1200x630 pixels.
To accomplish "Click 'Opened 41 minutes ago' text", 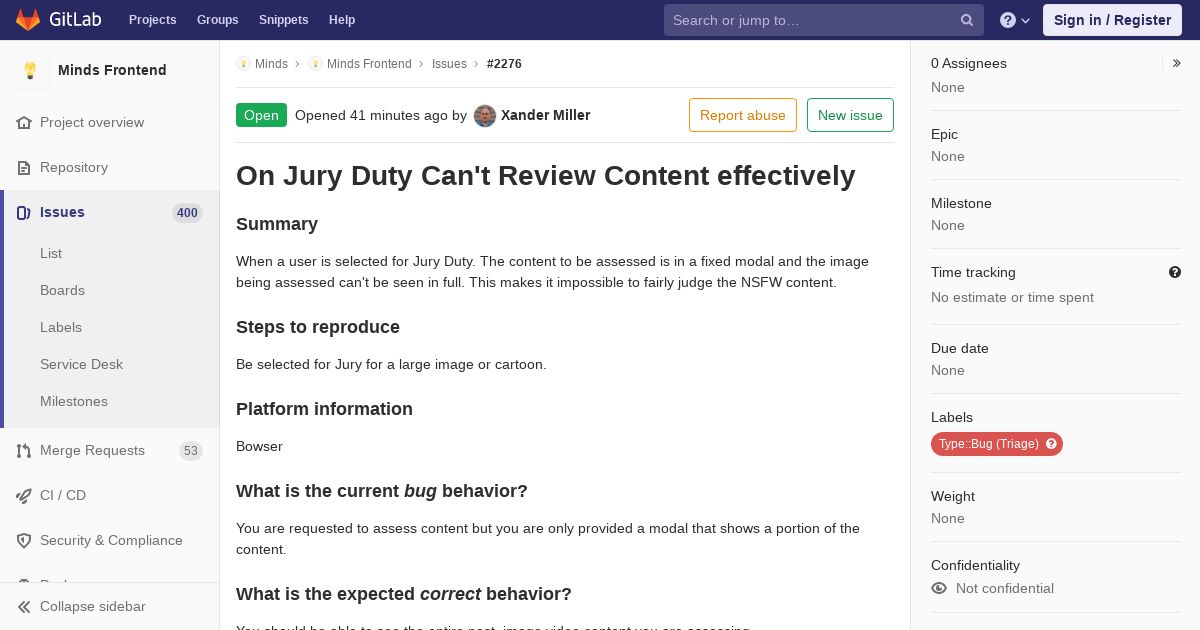I will click(371, 115).
